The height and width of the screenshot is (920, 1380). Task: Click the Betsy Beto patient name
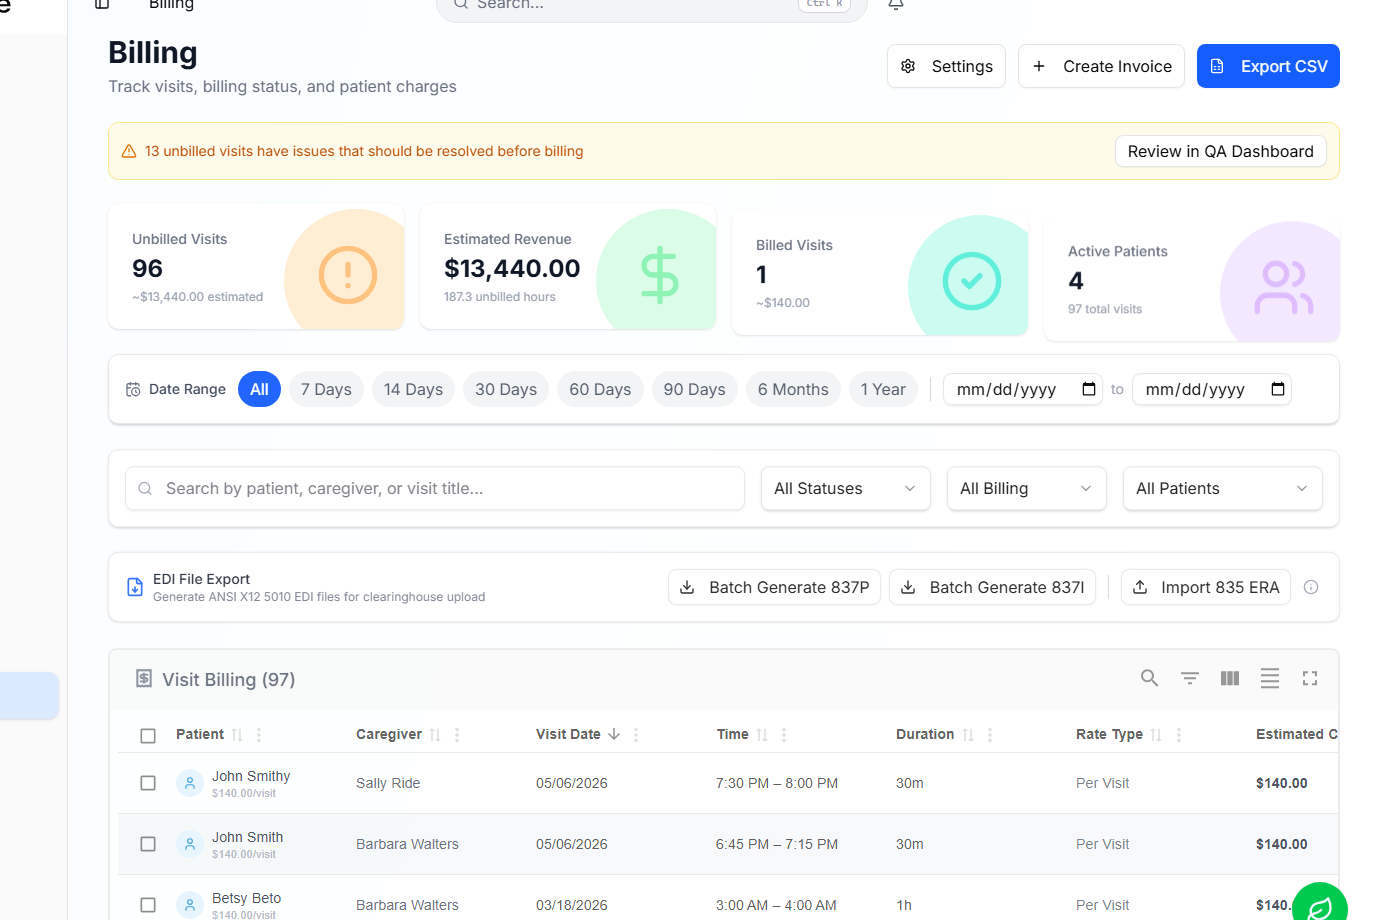(246, 898)
